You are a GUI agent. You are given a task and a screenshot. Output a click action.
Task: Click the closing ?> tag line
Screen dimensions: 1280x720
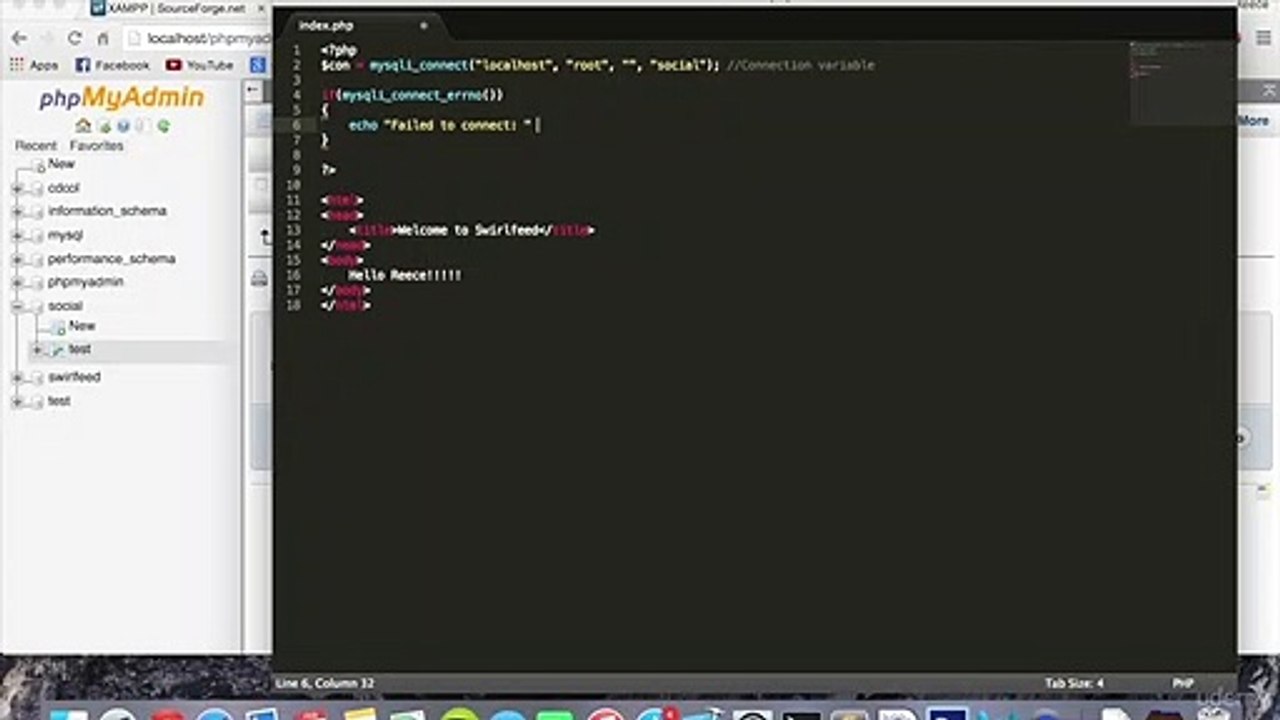pyautogui.click(x=328, y=170)
